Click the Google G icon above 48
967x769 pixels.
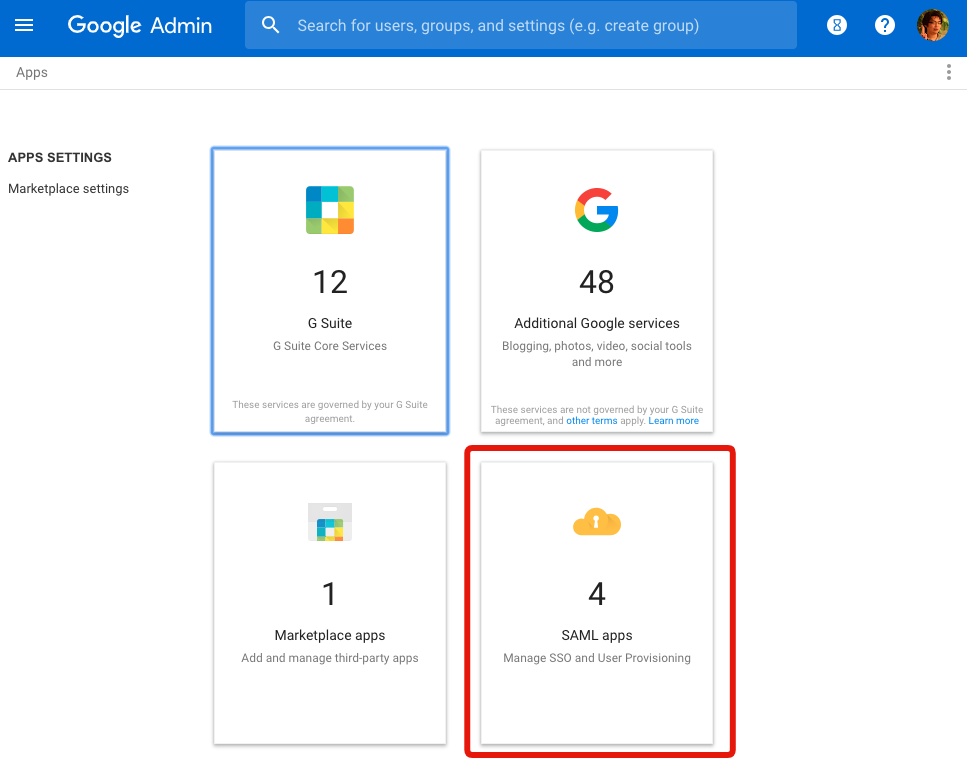(596, 210)
